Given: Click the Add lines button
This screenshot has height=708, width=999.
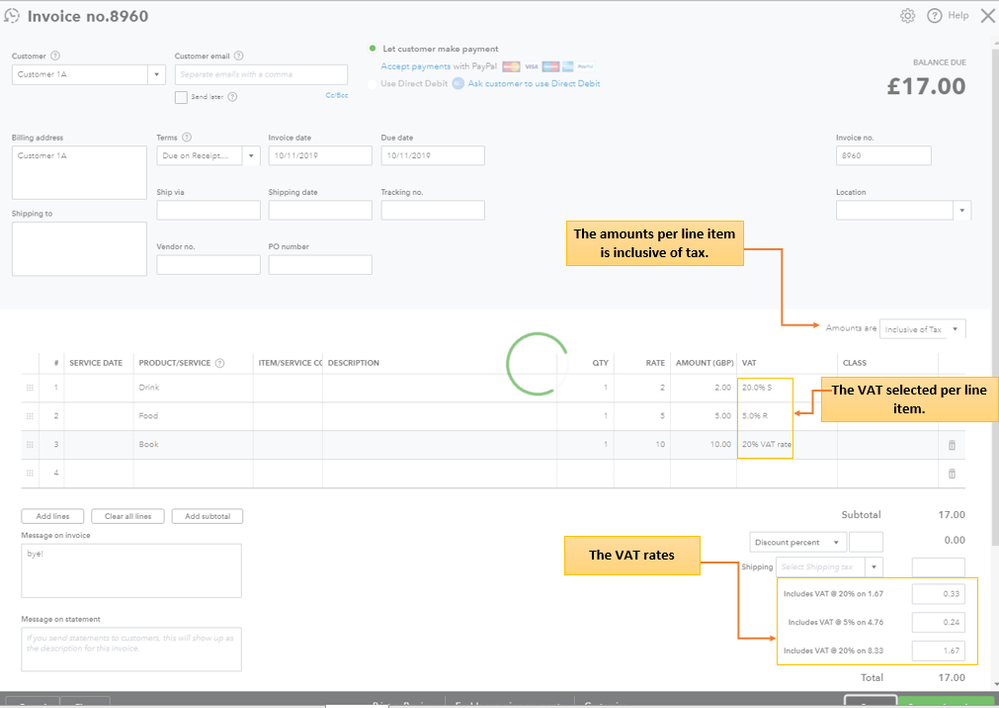Looking at the screenshot, I should 52,516.
